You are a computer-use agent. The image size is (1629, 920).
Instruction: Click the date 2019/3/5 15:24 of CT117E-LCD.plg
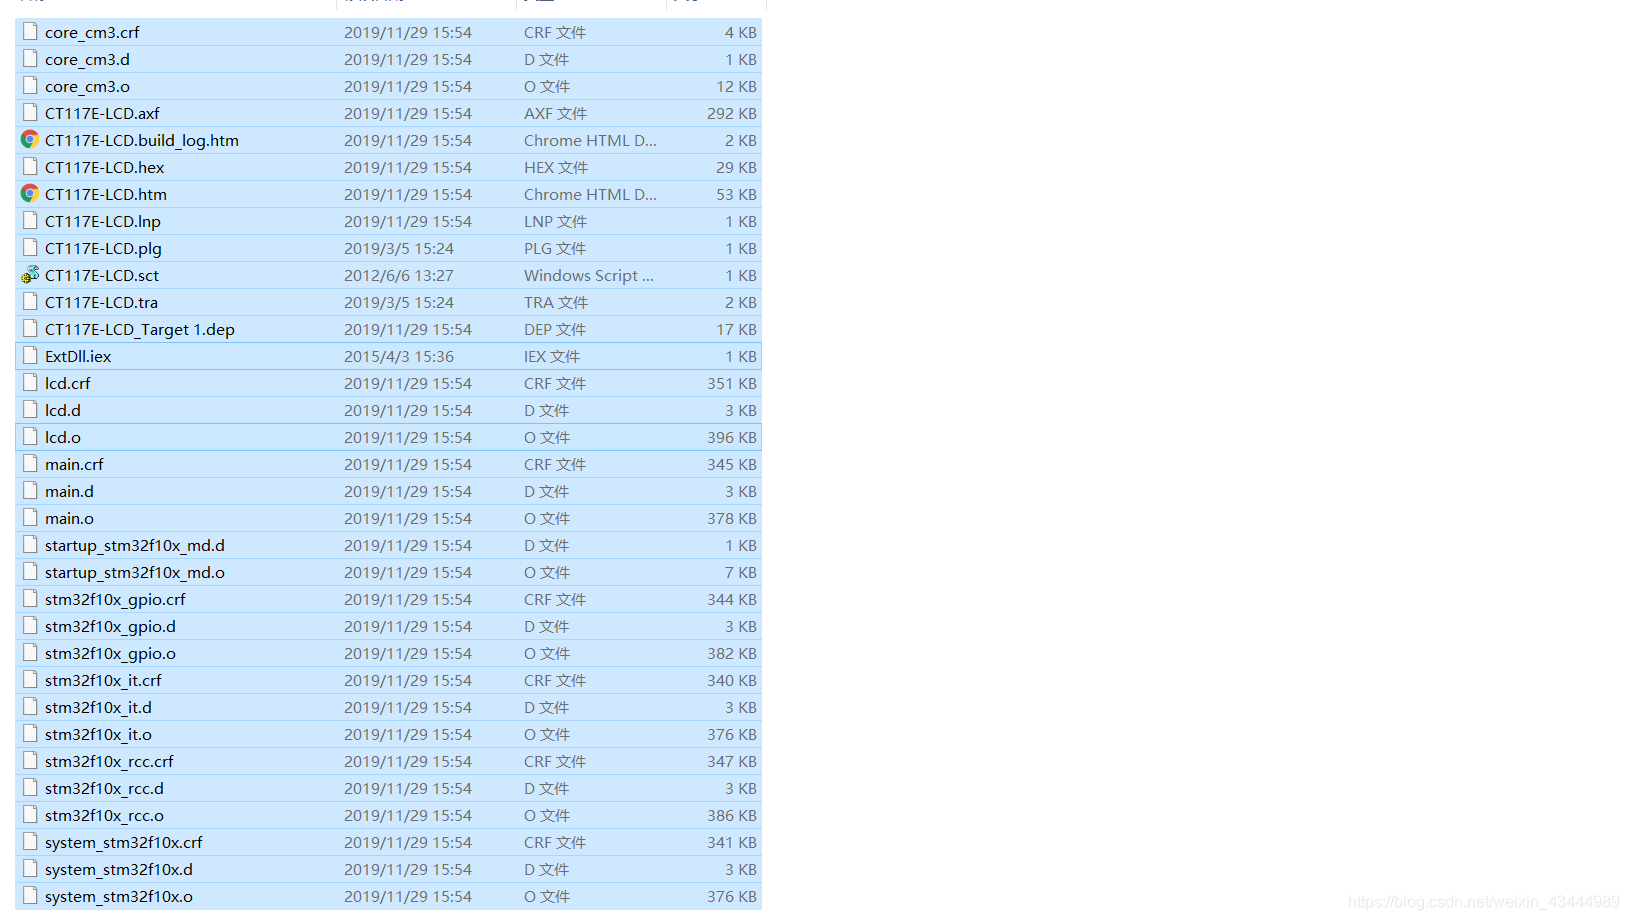click(x=399, y=248)
